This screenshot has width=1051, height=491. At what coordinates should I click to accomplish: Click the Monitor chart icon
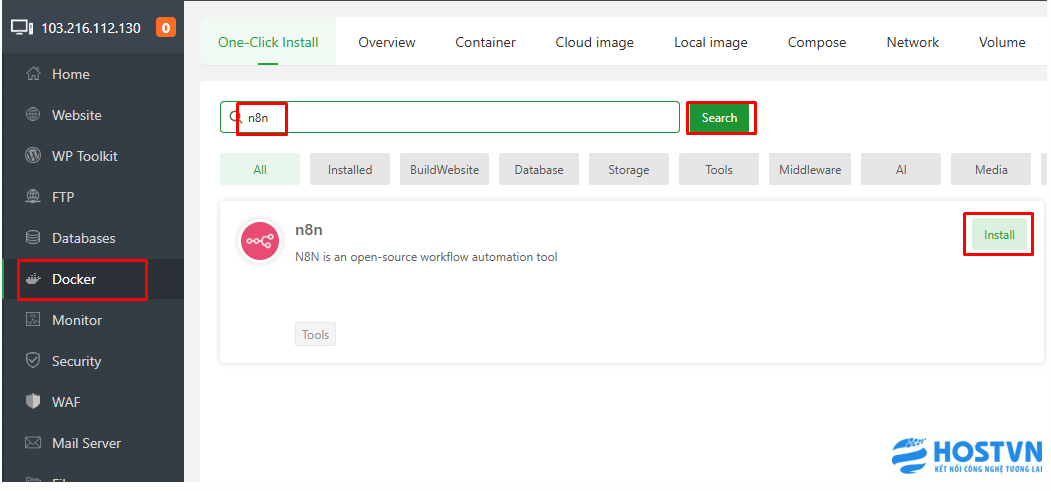tap(32, 320)
